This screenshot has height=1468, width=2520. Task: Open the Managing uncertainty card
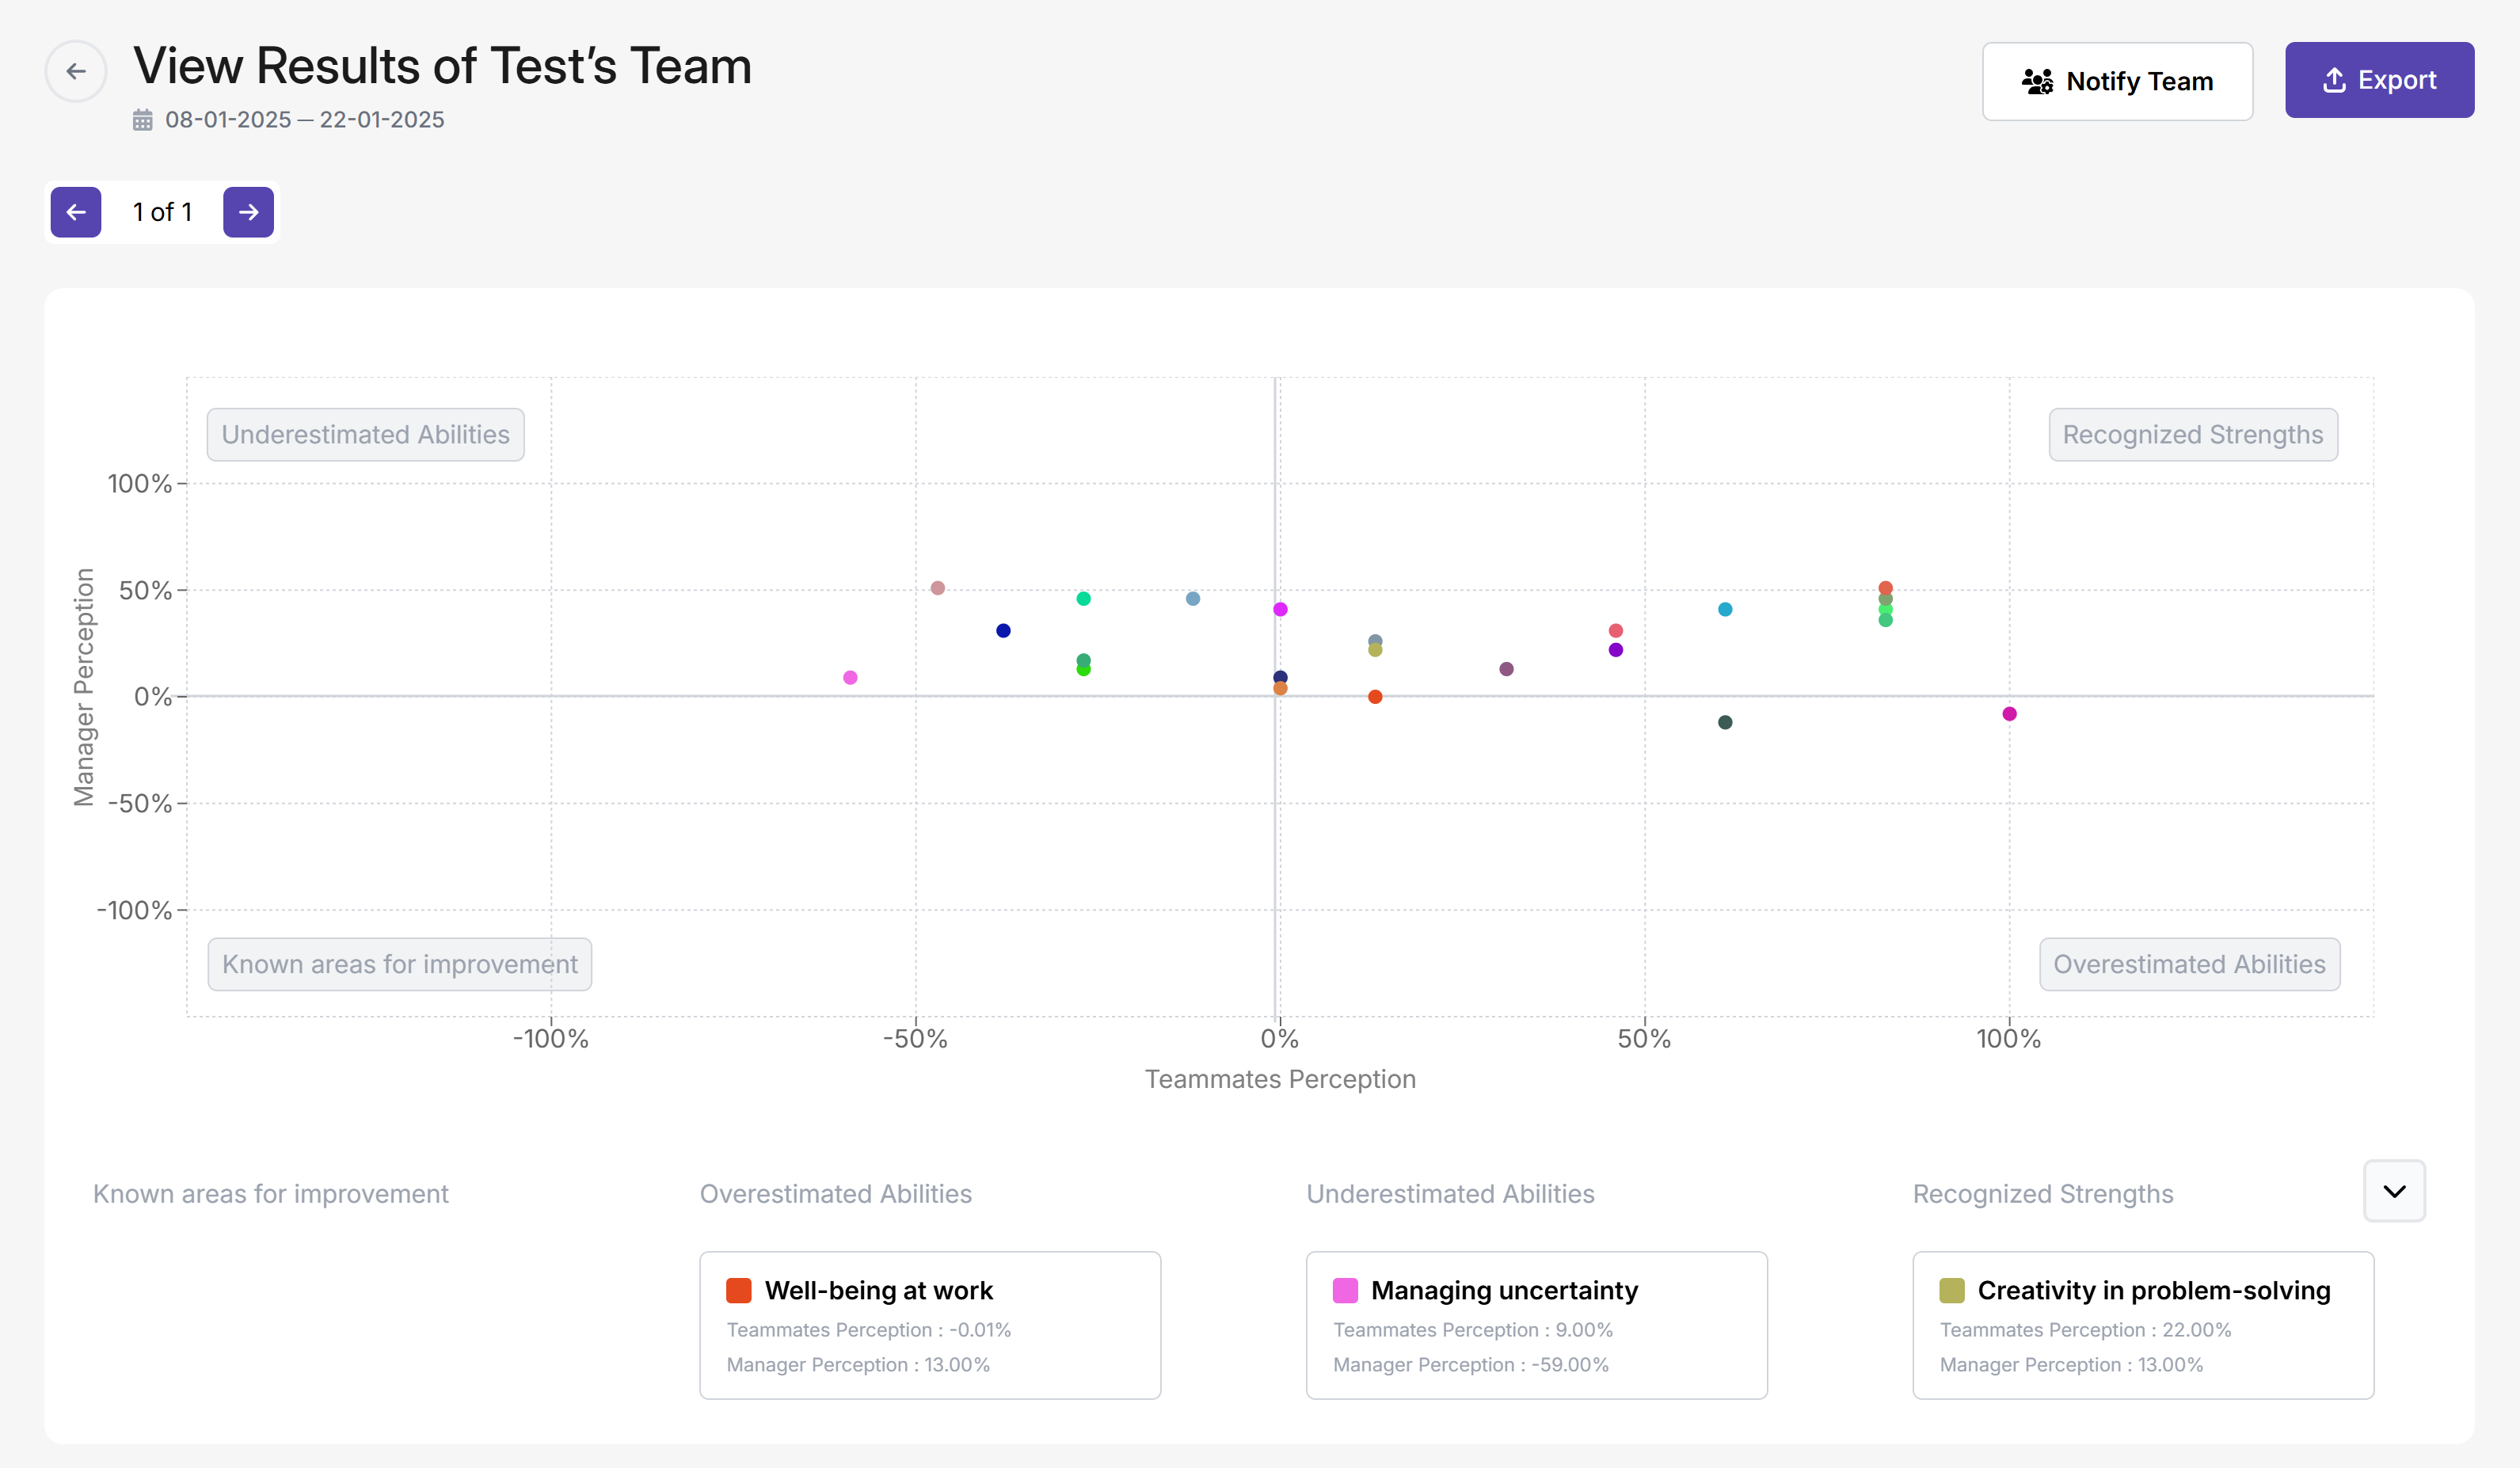(x=1536, y=1325)
